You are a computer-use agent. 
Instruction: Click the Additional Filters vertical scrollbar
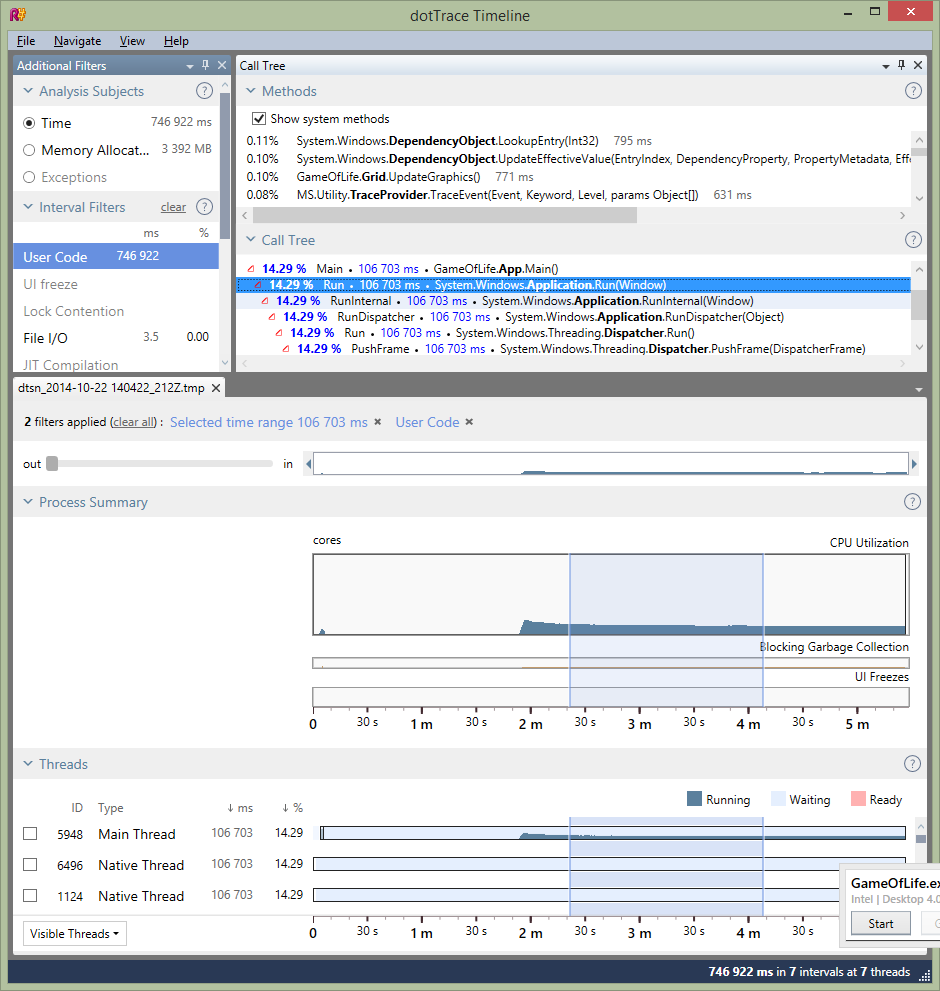225,166
